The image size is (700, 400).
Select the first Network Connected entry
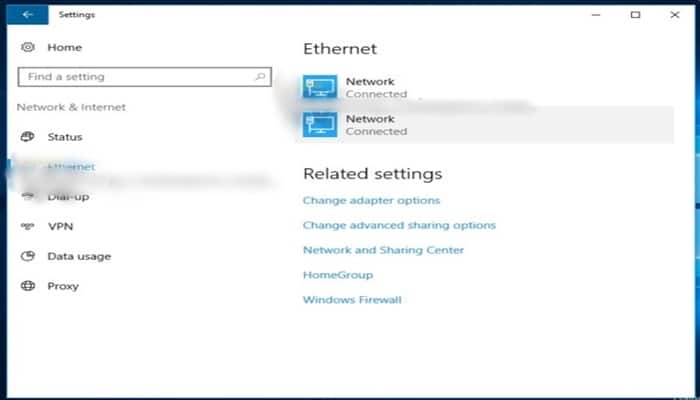point(484,88)
